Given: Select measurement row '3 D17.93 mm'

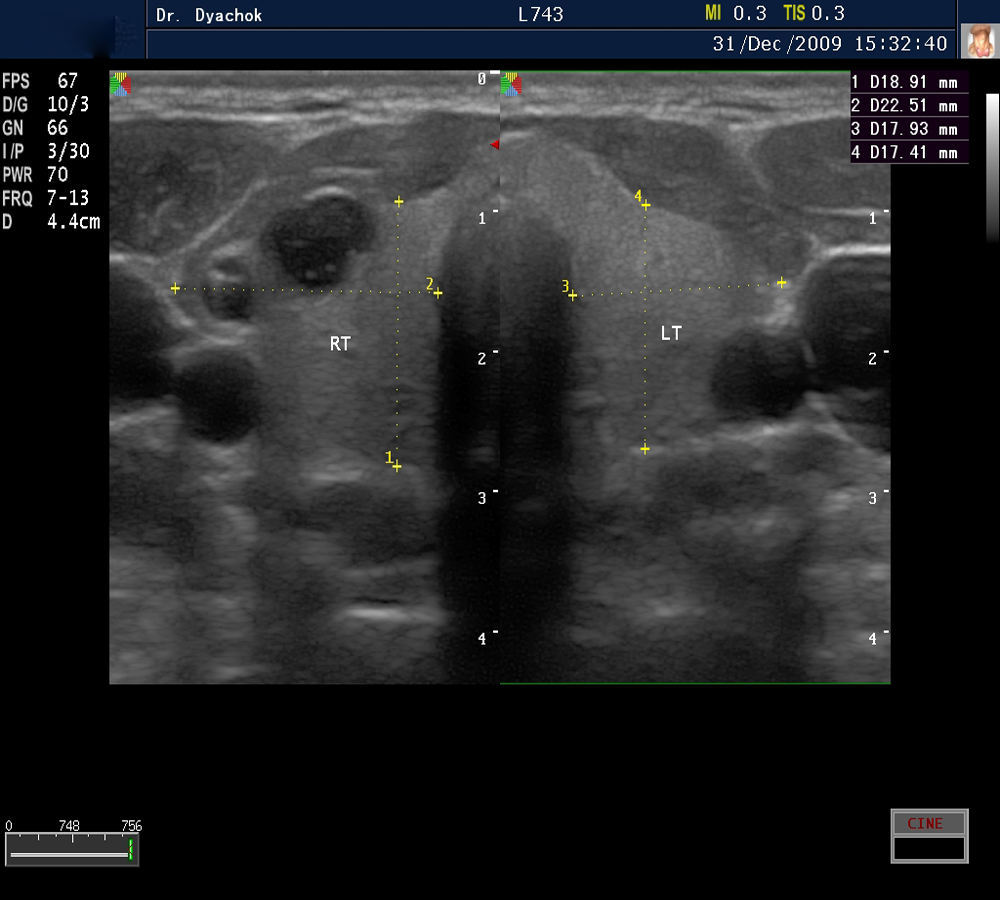Looking at the screenshot, I should point(909,129).
